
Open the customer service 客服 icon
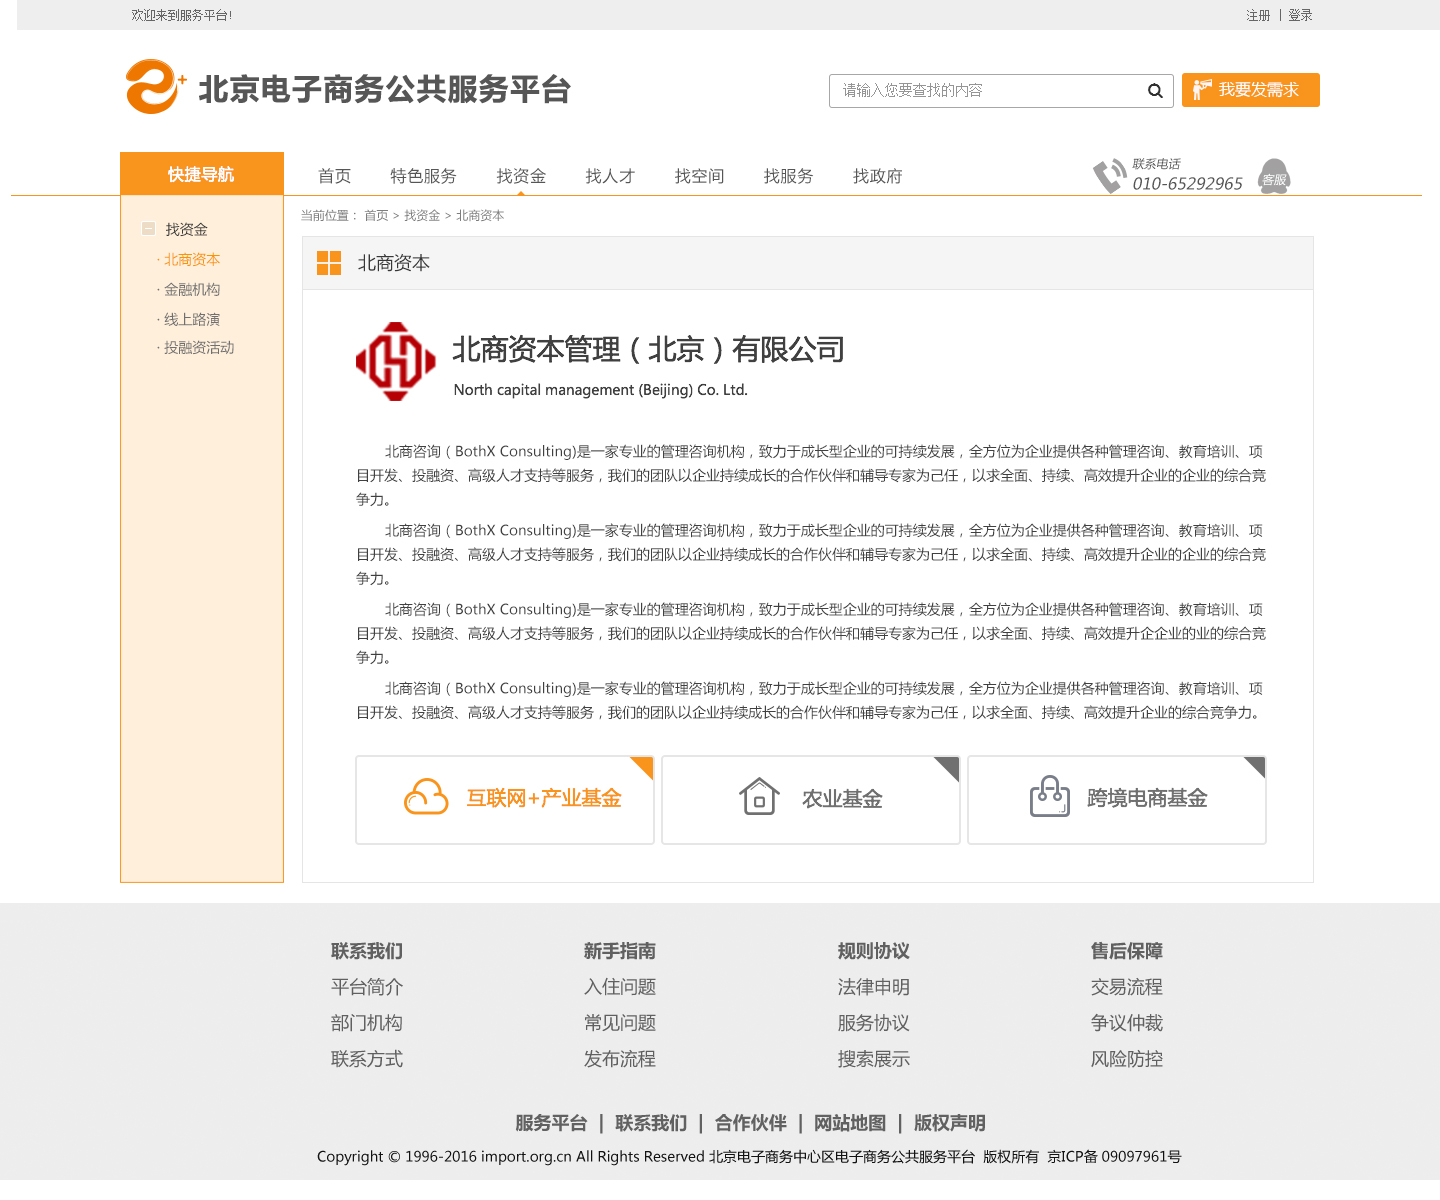(x=1274, y=177)
